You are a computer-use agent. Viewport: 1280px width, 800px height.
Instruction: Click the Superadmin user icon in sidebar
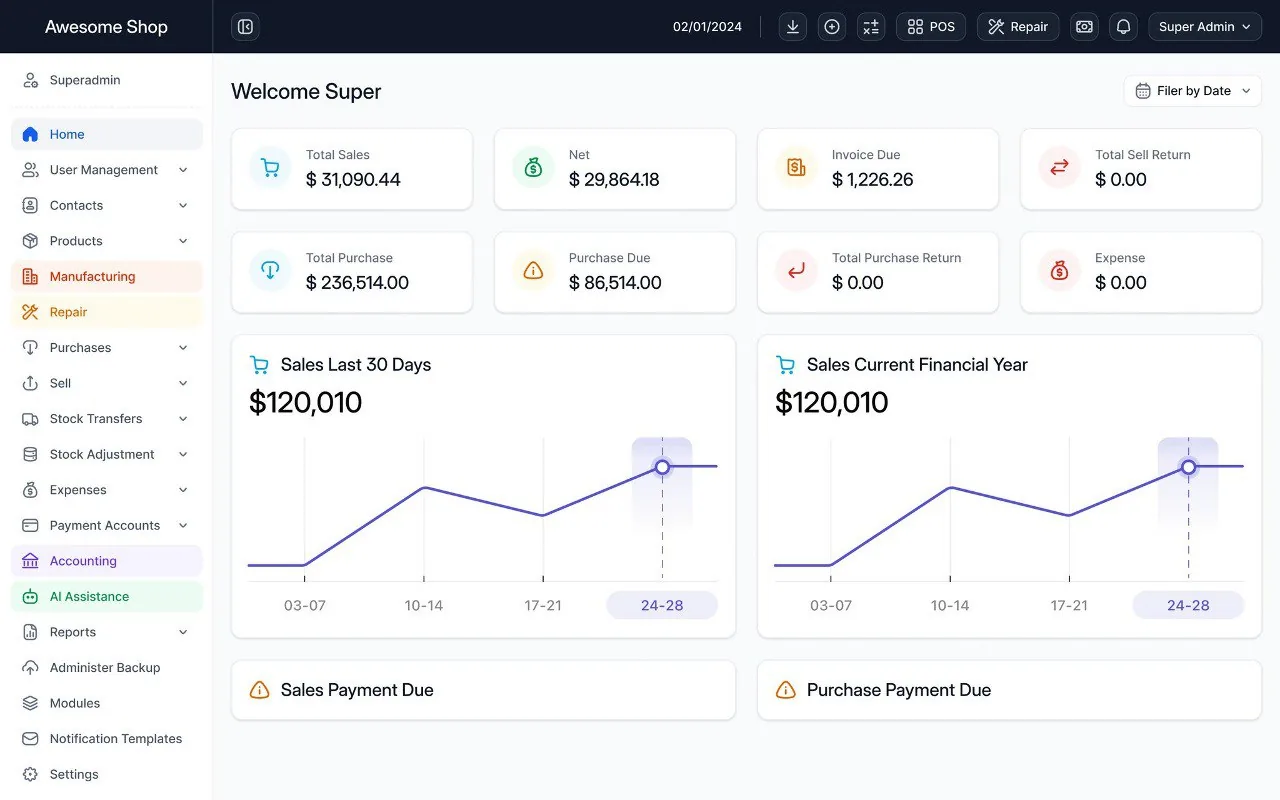click(x=30, y=80)
